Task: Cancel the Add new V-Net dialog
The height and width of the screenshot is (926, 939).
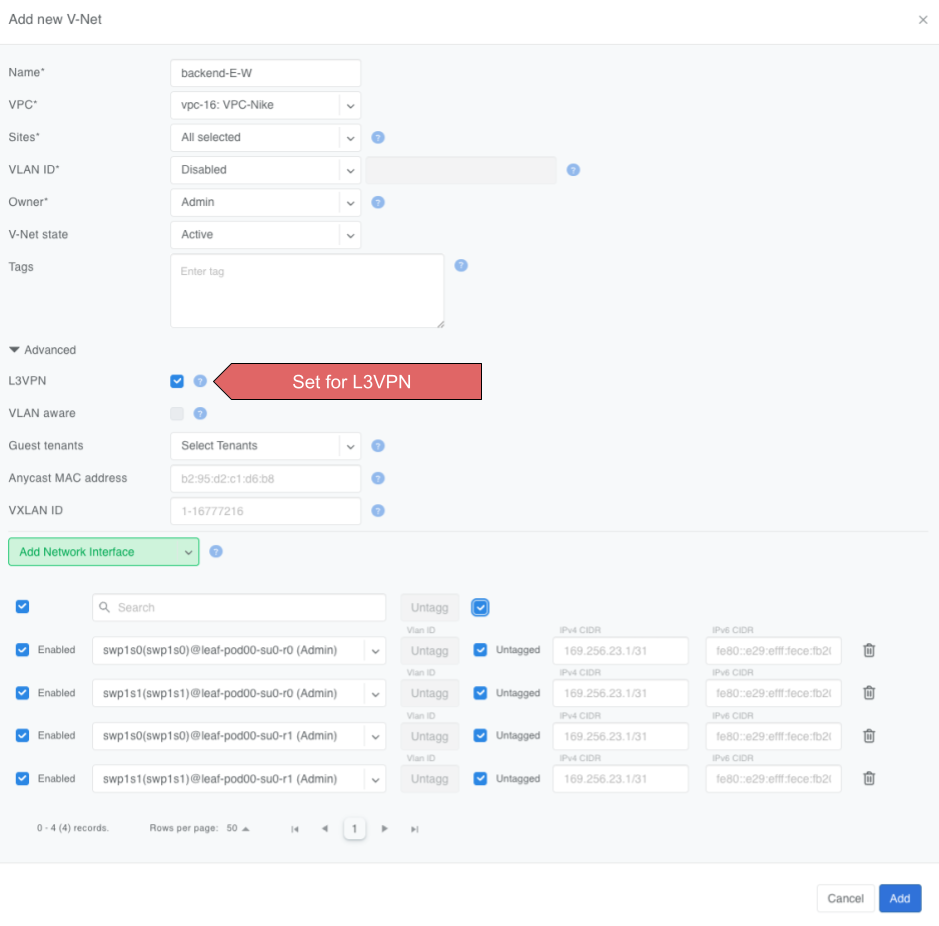Action: tap(845, 898)
